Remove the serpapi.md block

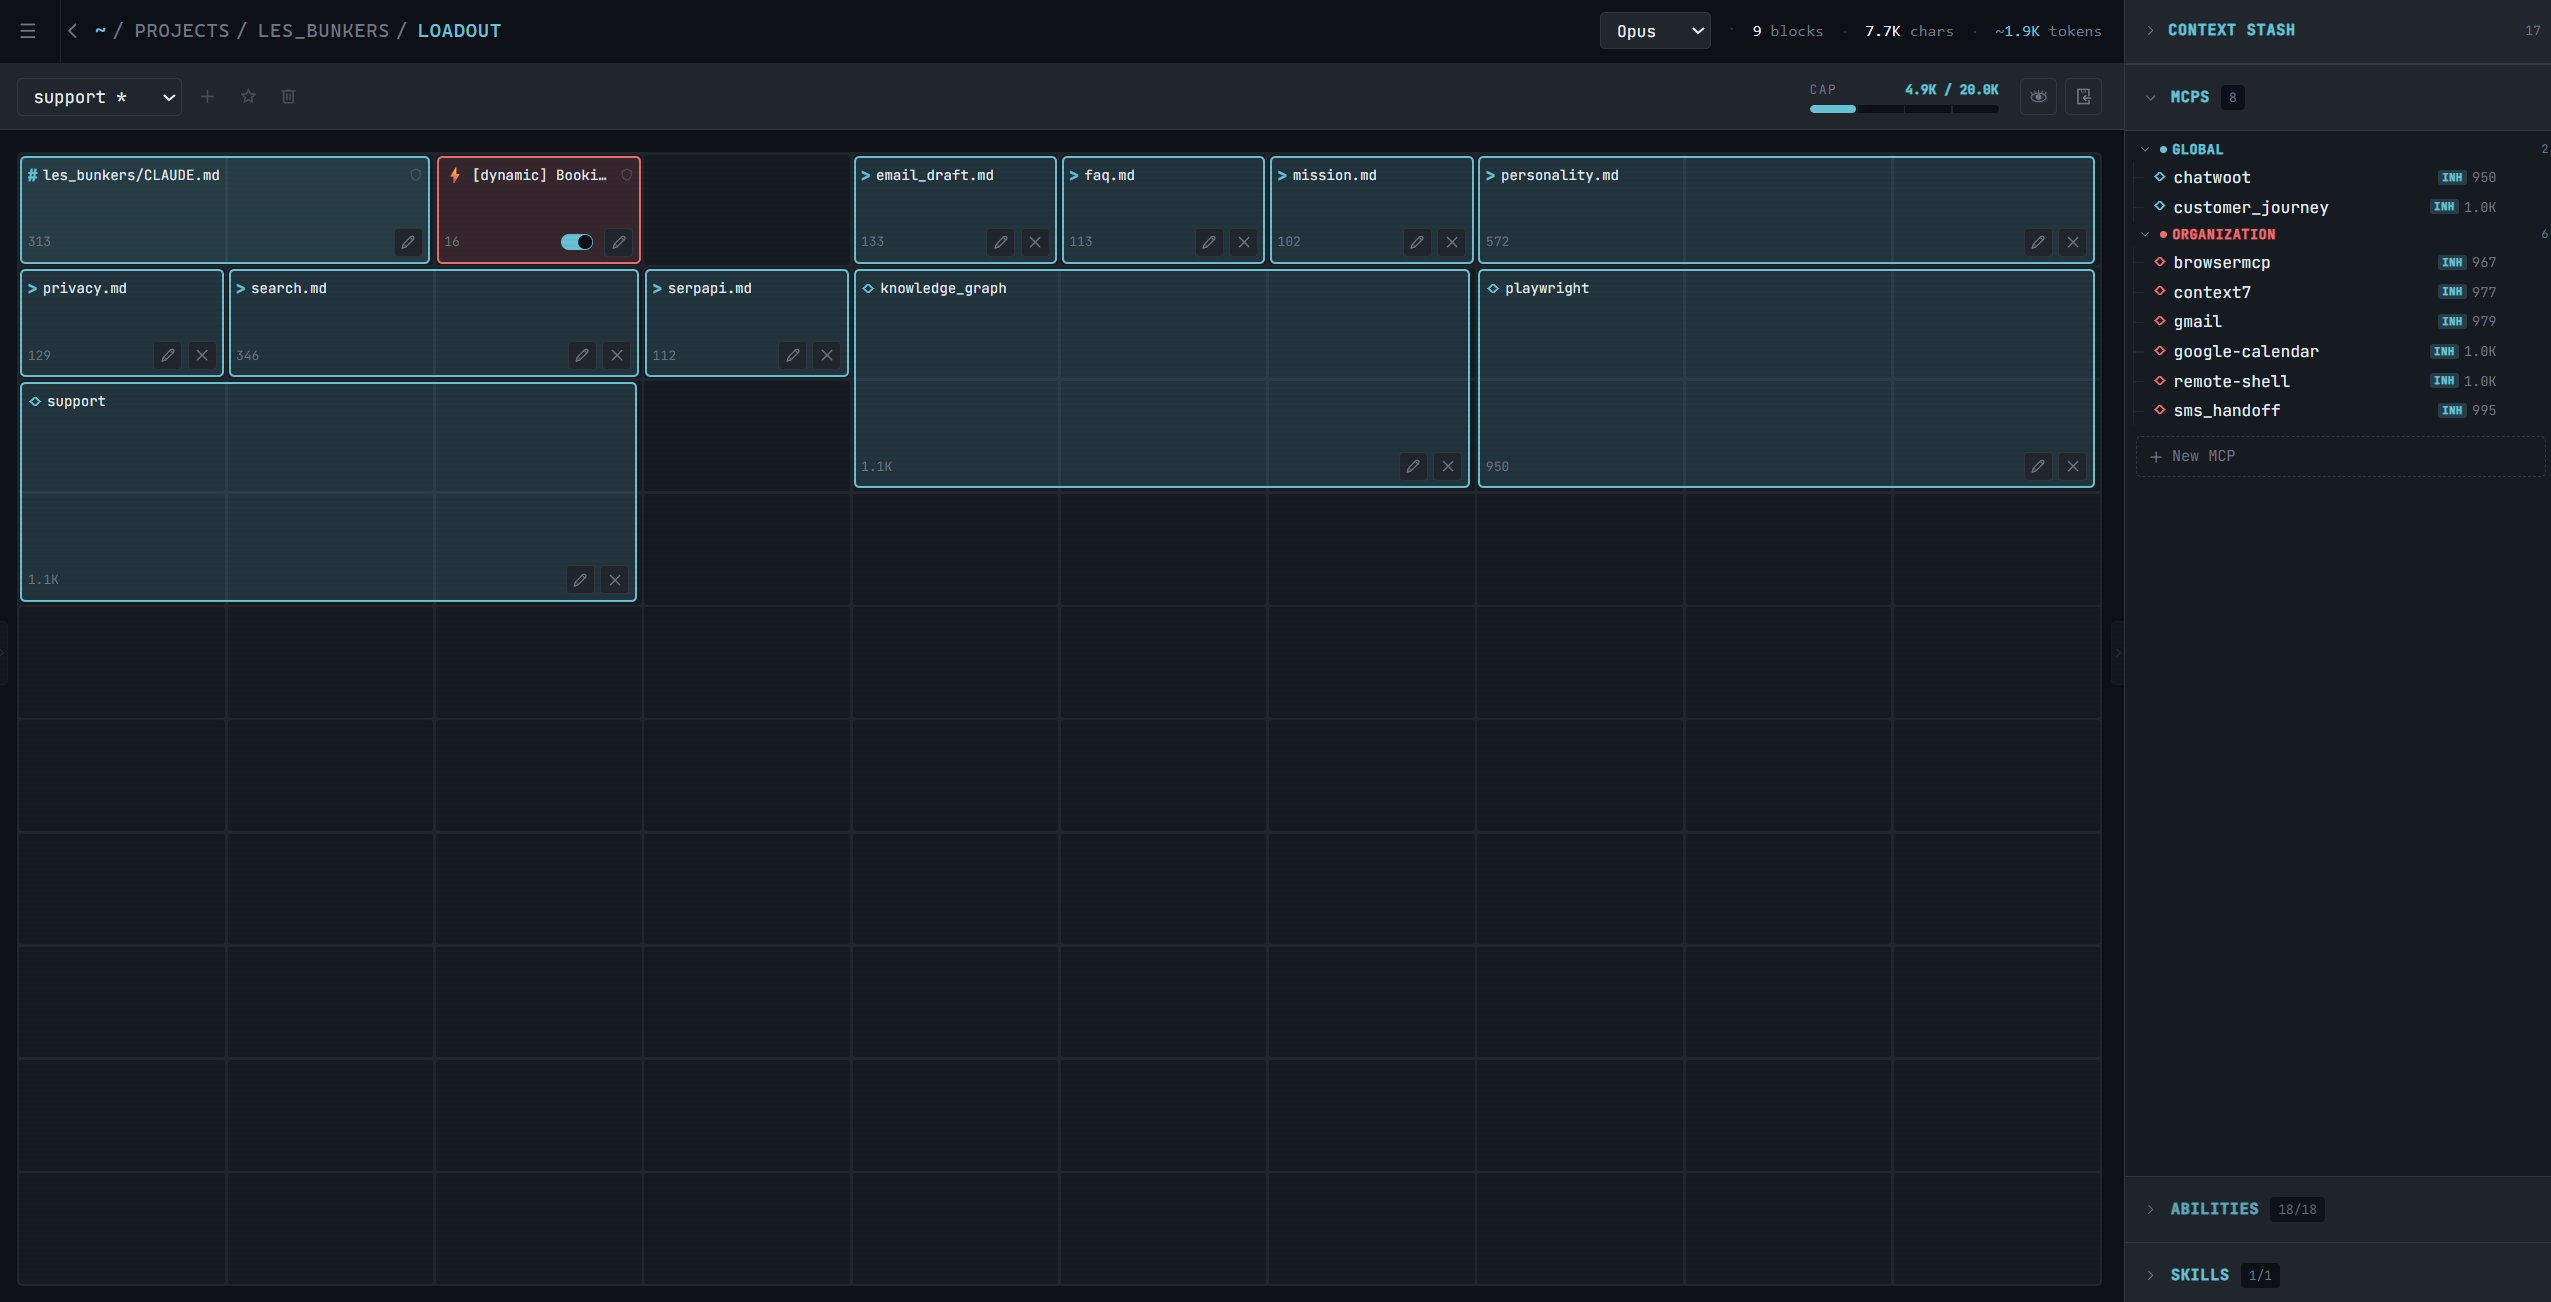[x=827, y=355]
